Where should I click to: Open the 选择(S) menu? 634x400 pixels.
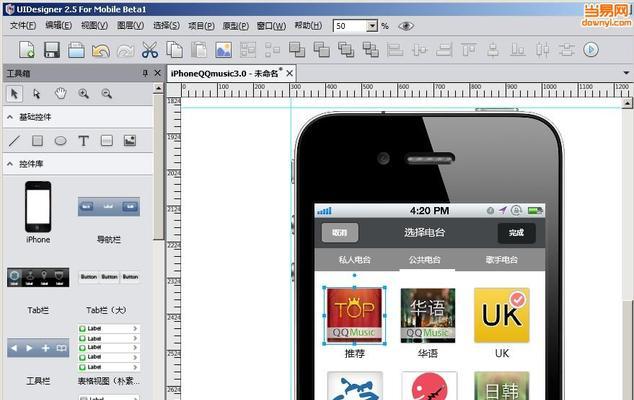click(166, 25)
